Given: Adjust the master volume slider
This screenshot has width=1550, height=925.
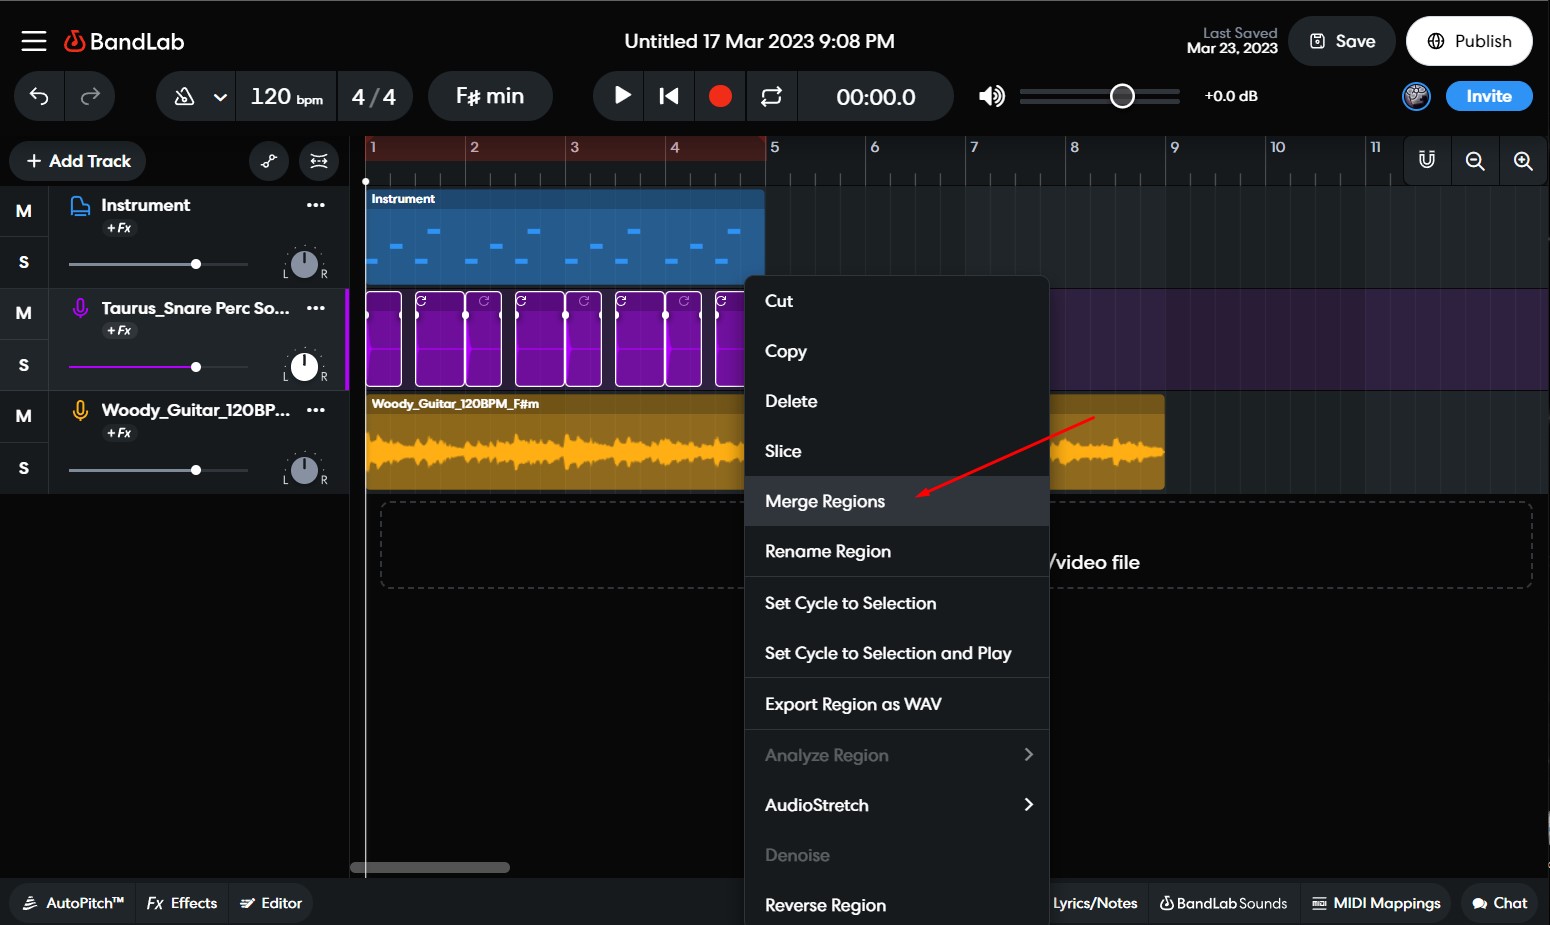Looking at the screenshot, I should [1122, 96].
